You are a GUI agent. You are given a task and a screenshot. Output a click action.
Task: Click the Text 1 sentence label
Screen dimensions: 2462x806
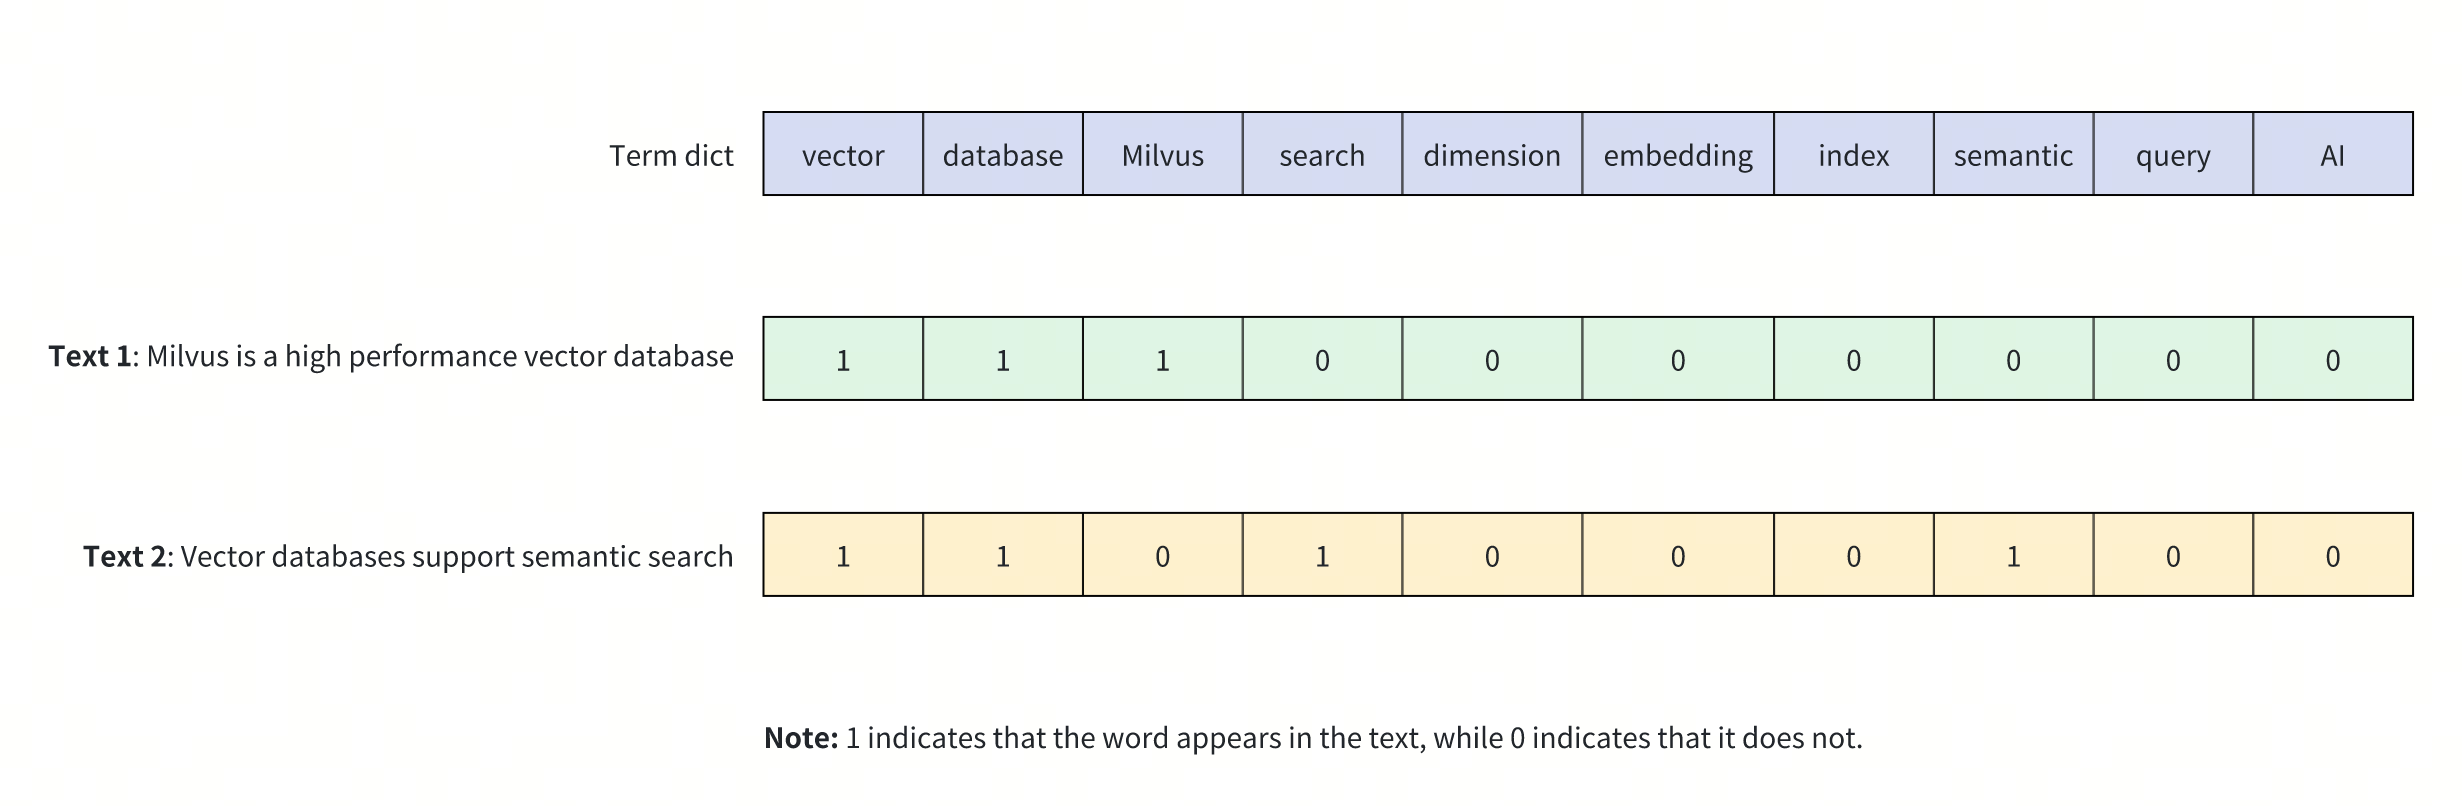click(391, 357)
